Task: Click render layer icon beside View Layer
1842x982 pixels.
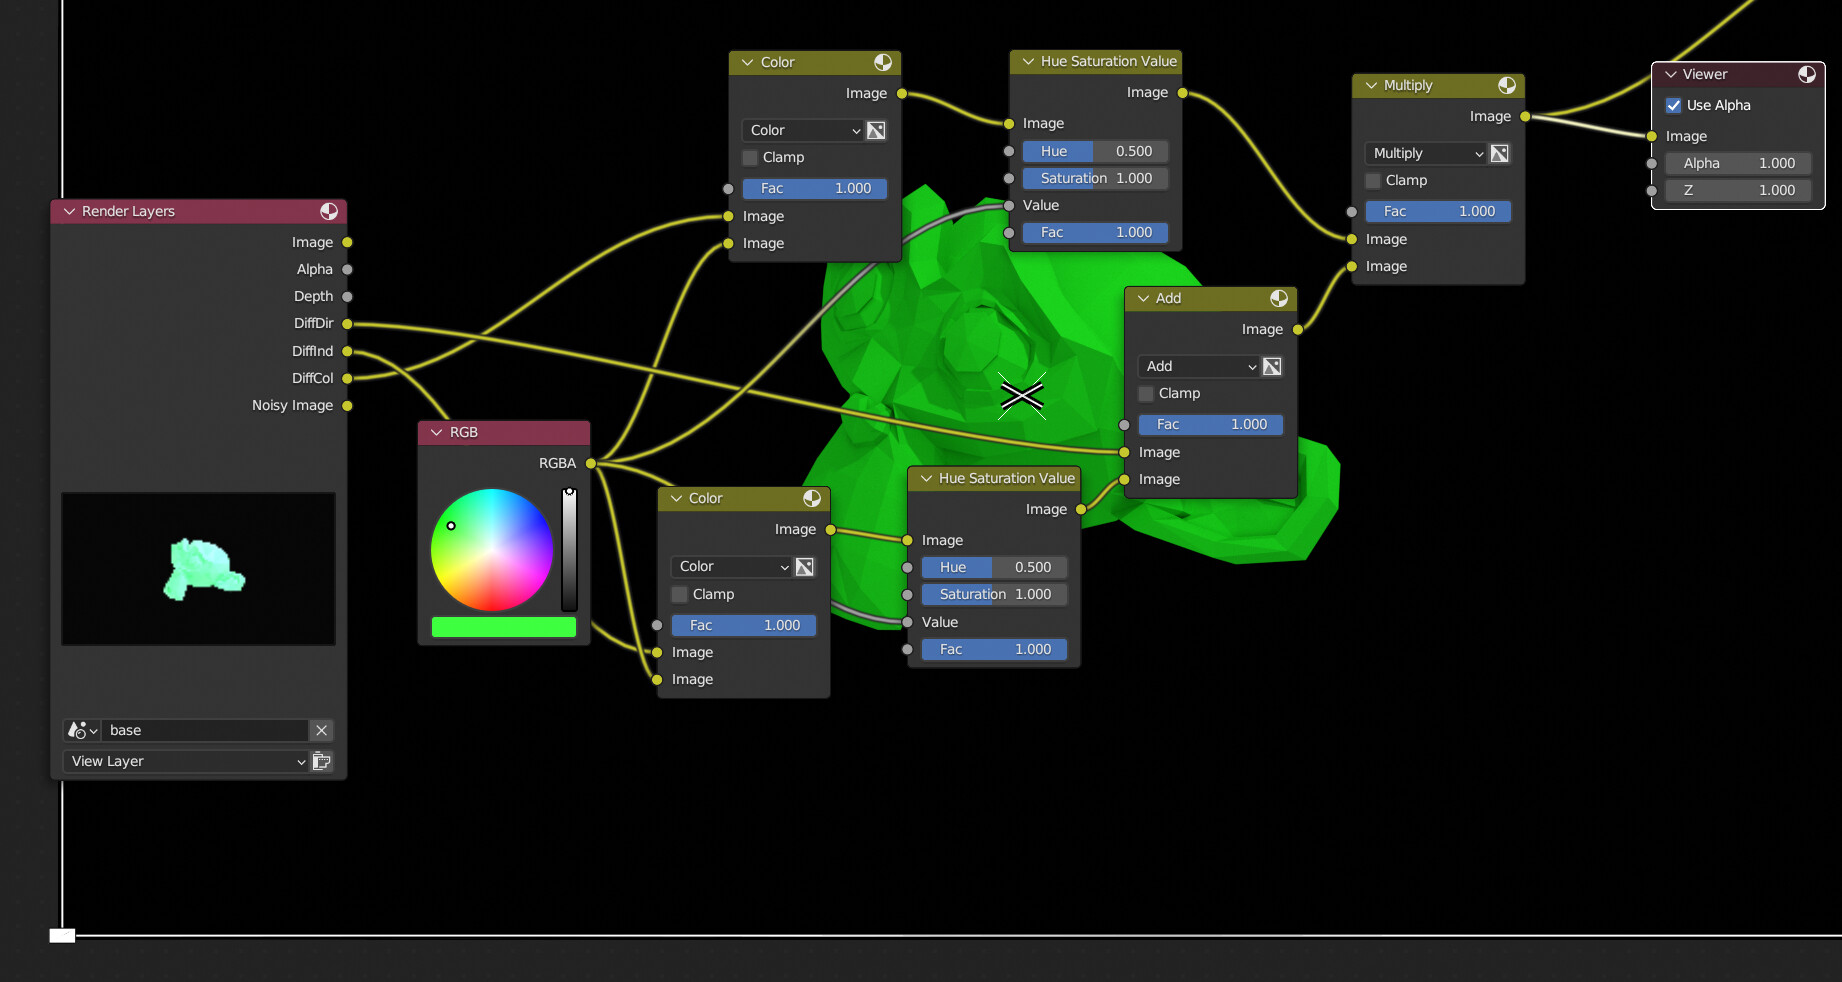Action: click(x=322, y=761)
